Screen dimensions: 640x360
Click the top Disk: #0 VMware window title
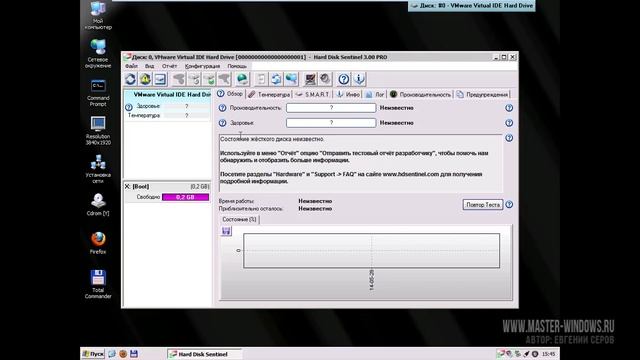point(472,6)
